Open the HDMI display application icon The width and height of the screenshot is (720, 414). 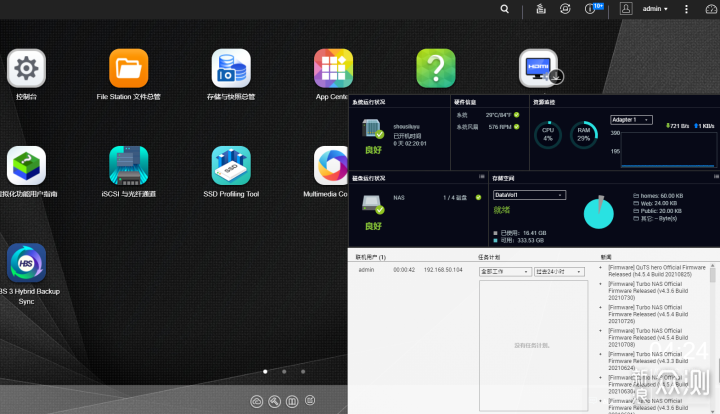[539, 68]
